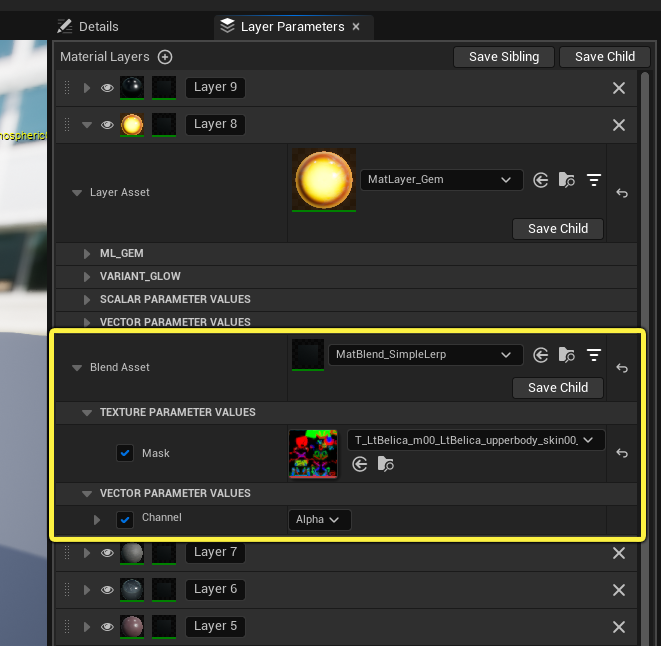Use selected asset for Layer Asset
Screen dimensions: 661x646
540,180
